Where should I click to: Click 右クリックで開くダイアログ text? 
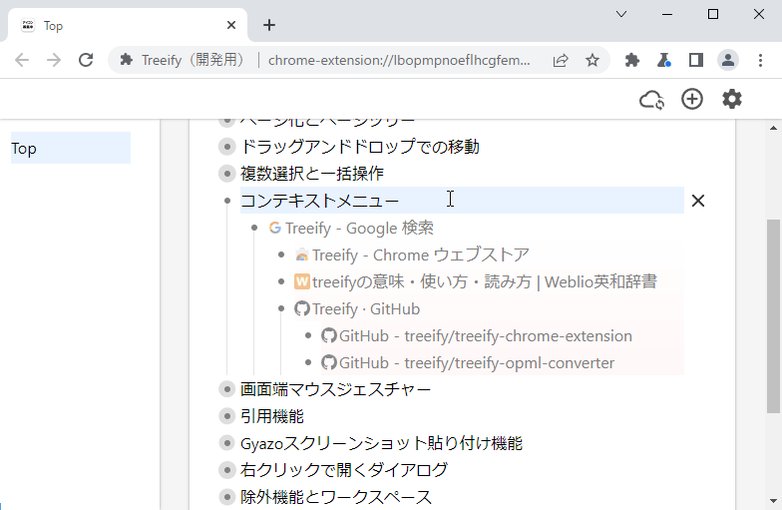(344, 470)
